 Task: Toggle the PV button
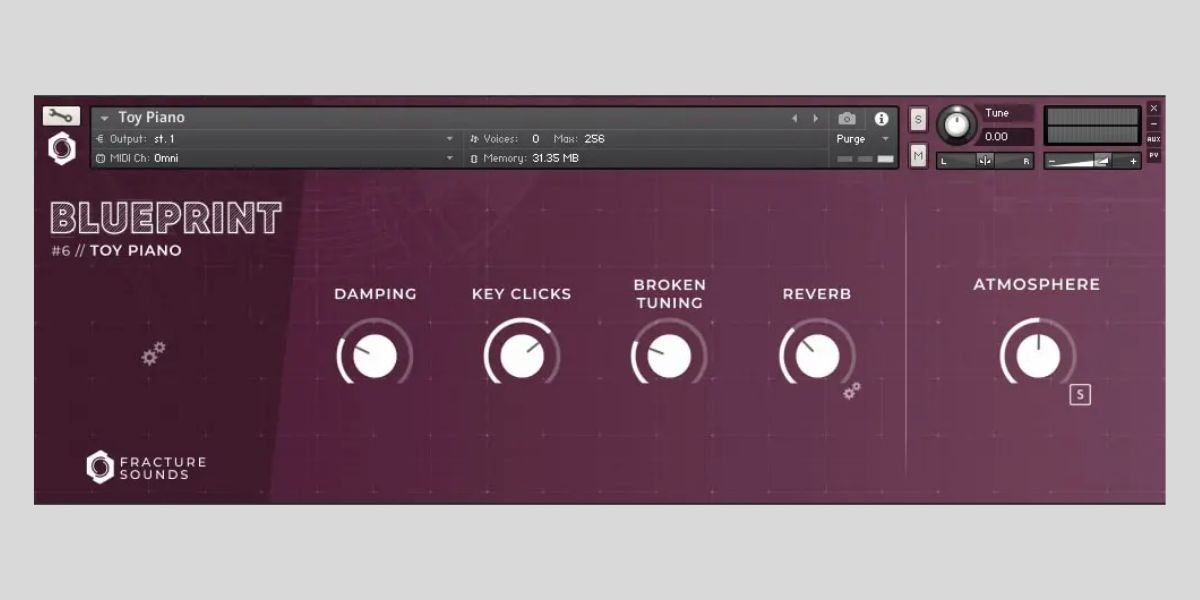[x=1154, y=156]
